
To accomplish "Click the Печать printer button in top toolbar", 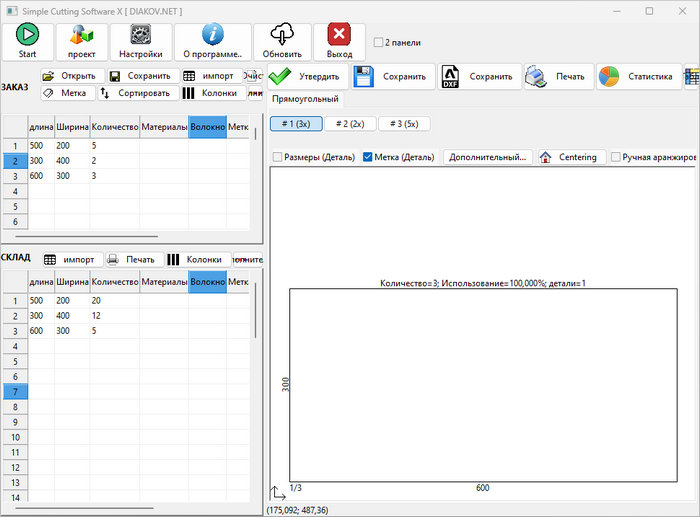I will (x=559, y=76).
